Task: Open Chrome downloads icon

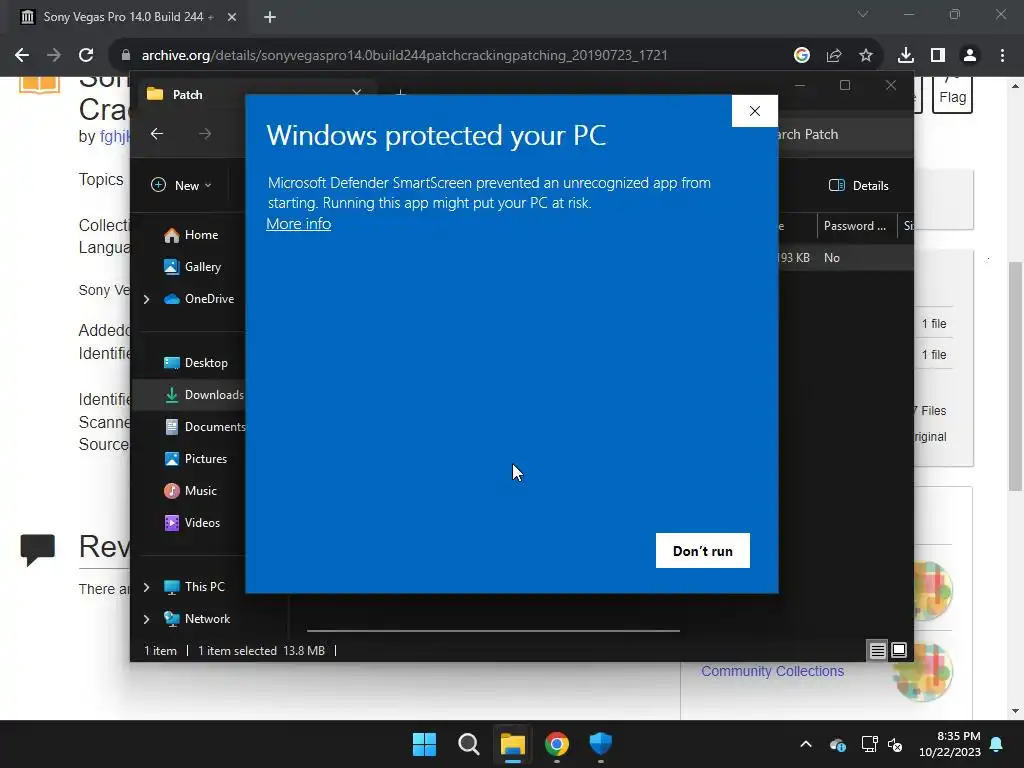Action: pos(906,56)
